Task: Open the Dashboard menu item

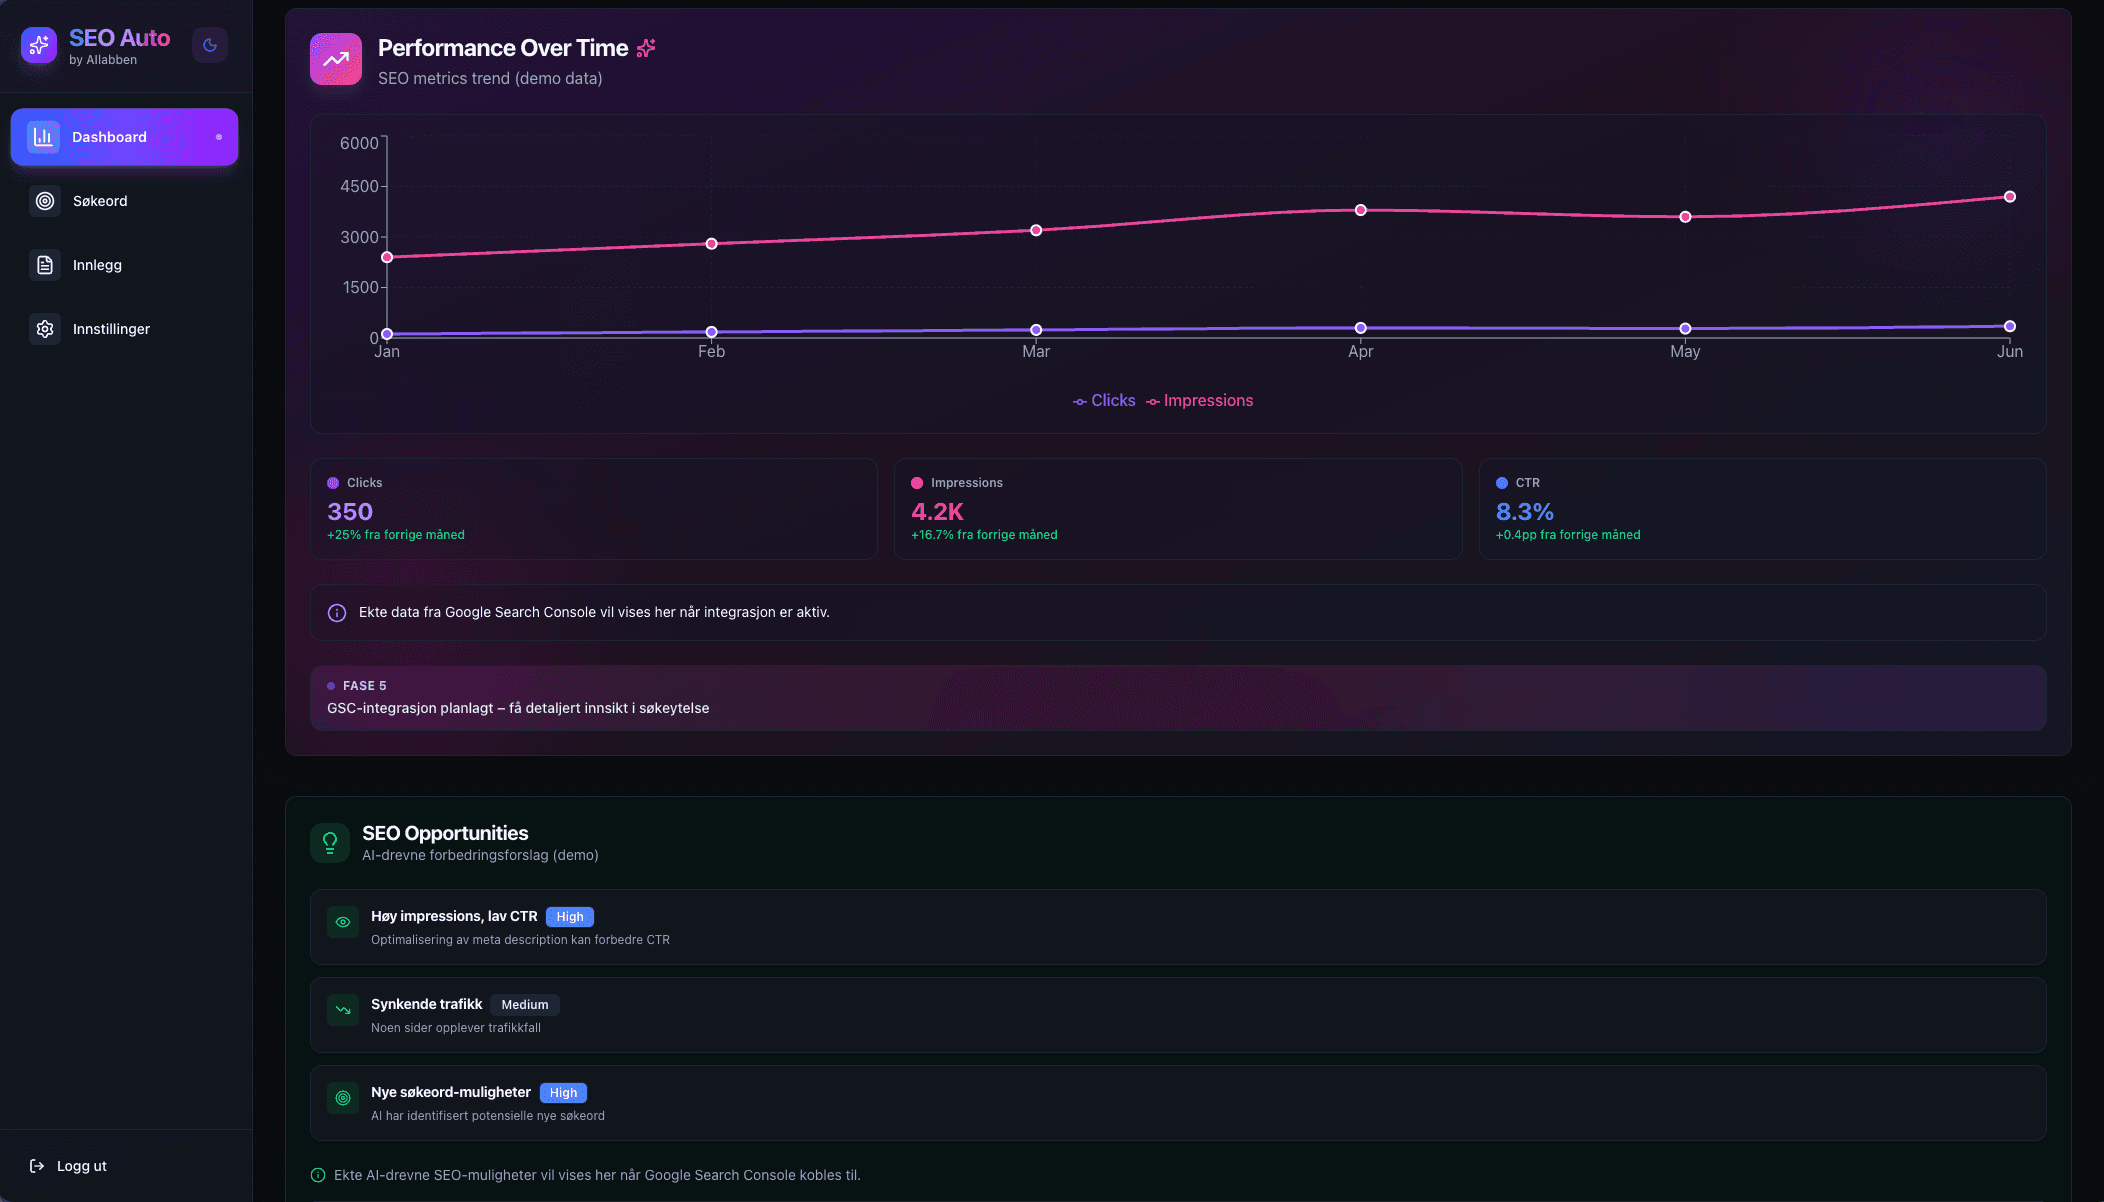Action: (x=124, y=137)
